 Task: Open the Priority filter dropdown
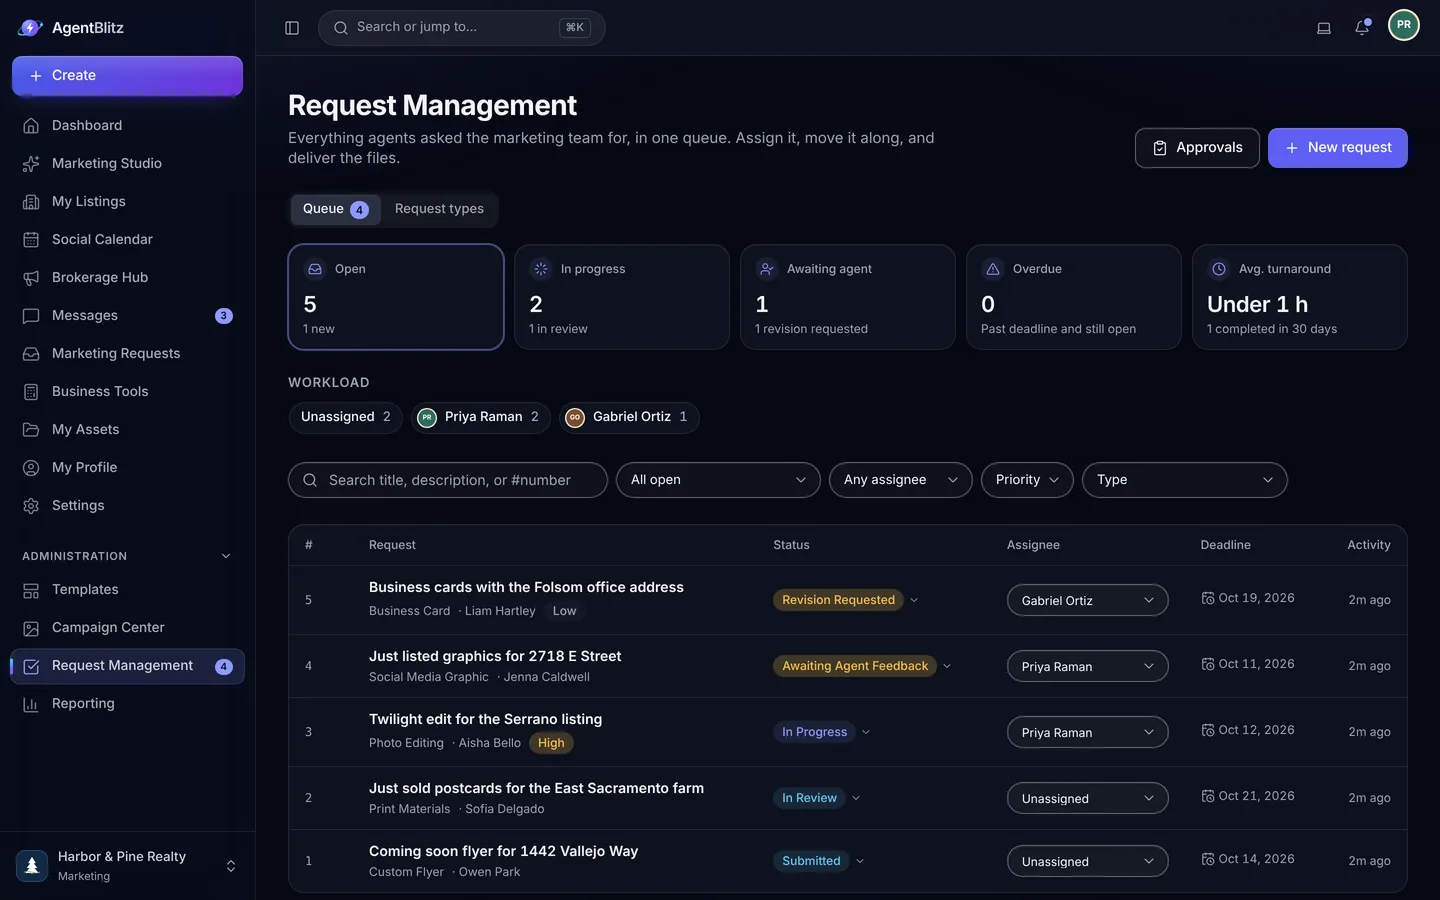point(1027,480)
